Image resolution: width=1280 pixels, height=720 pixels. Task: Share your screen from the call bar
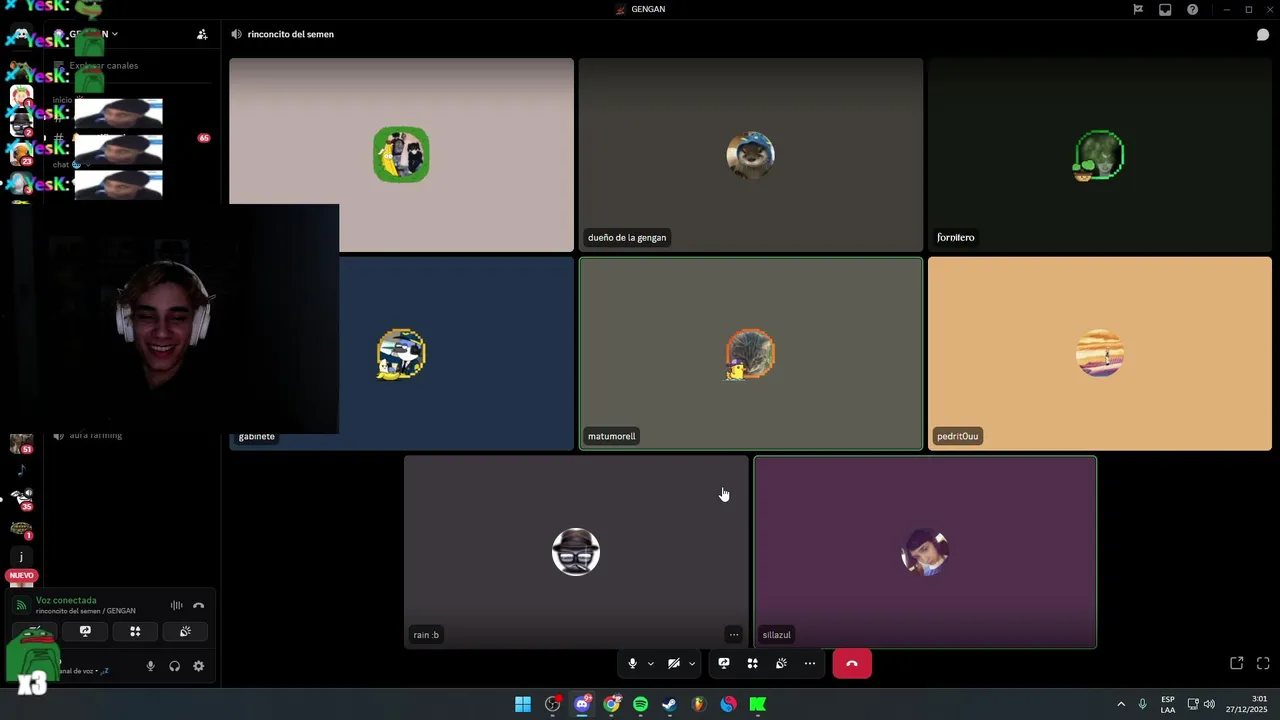click(x=724, y=663)
